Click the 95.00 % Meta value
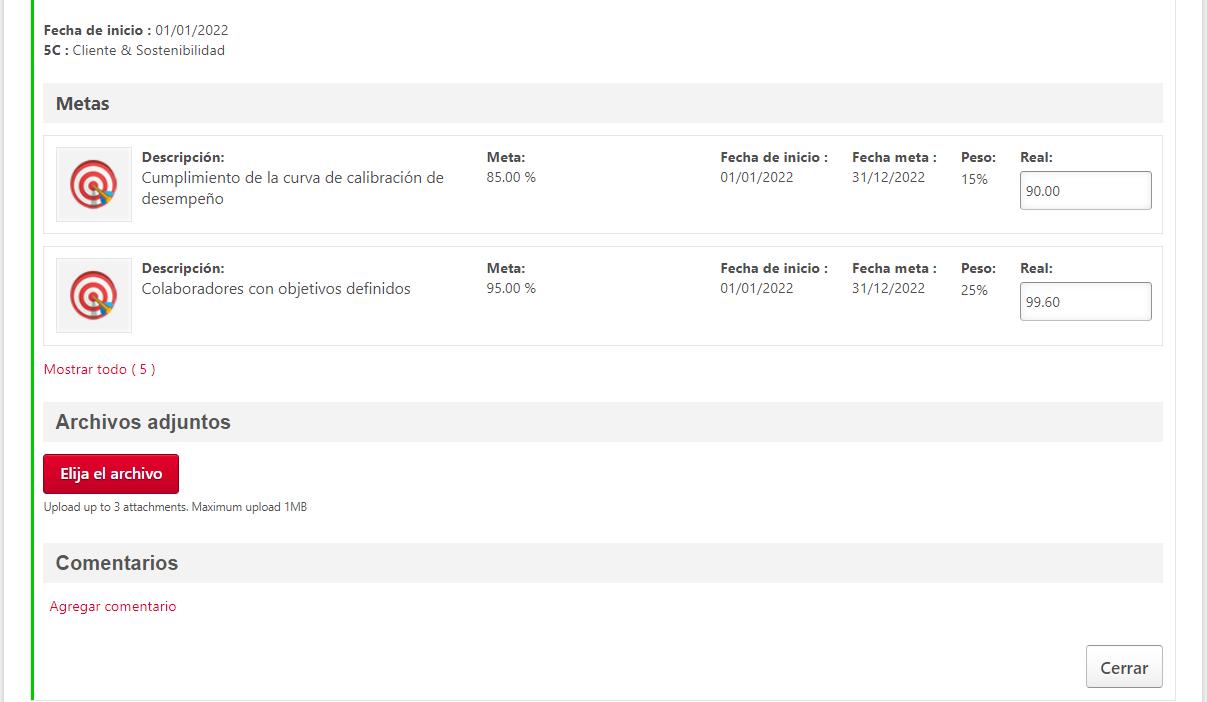1207x702 pixels. 511,289
